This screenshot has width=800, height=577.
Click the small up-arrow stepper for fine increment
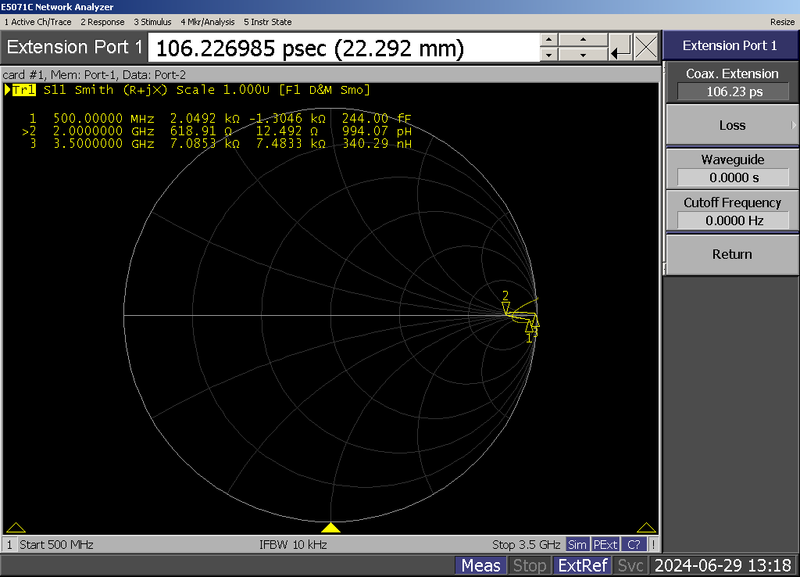point(548,40)
